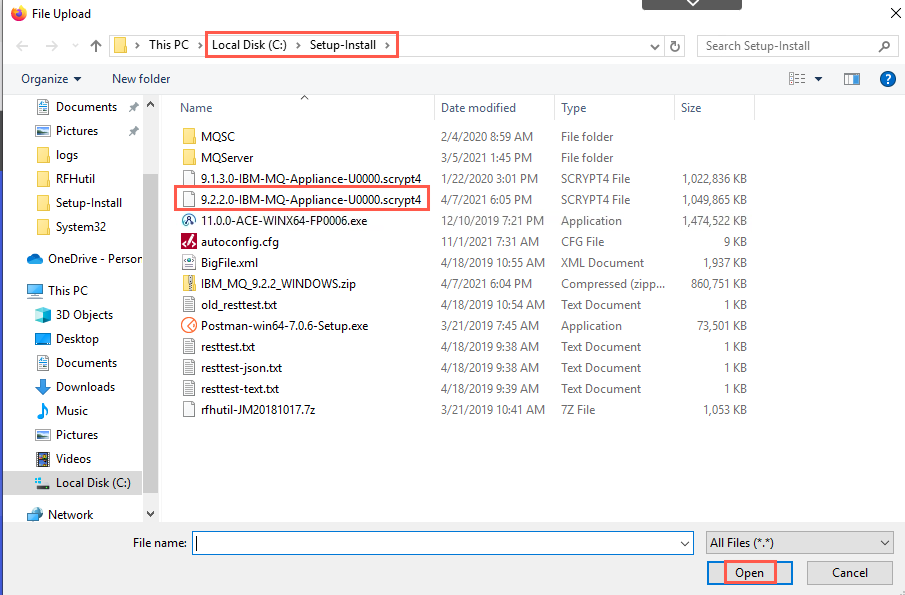Click Setup-Install in address breadcrumb
Image resolution: width=905 pixels, height=595 pixels.
coord(343,45)
